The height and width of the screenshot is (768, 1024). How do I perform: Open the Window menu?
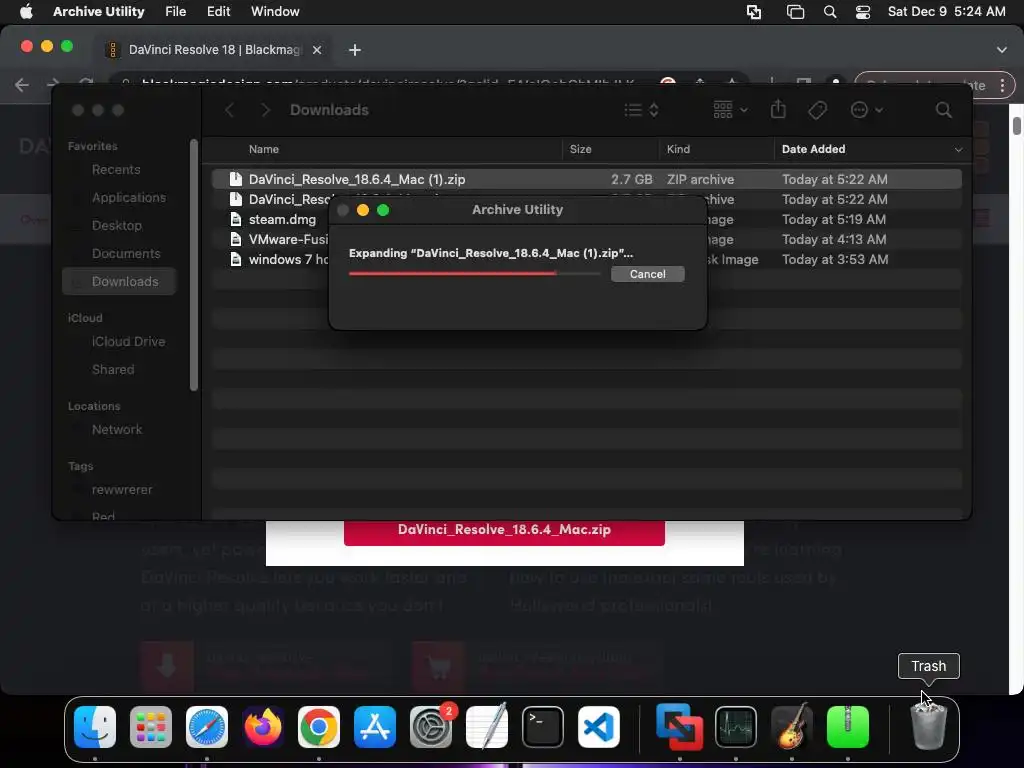click(275, 12)
